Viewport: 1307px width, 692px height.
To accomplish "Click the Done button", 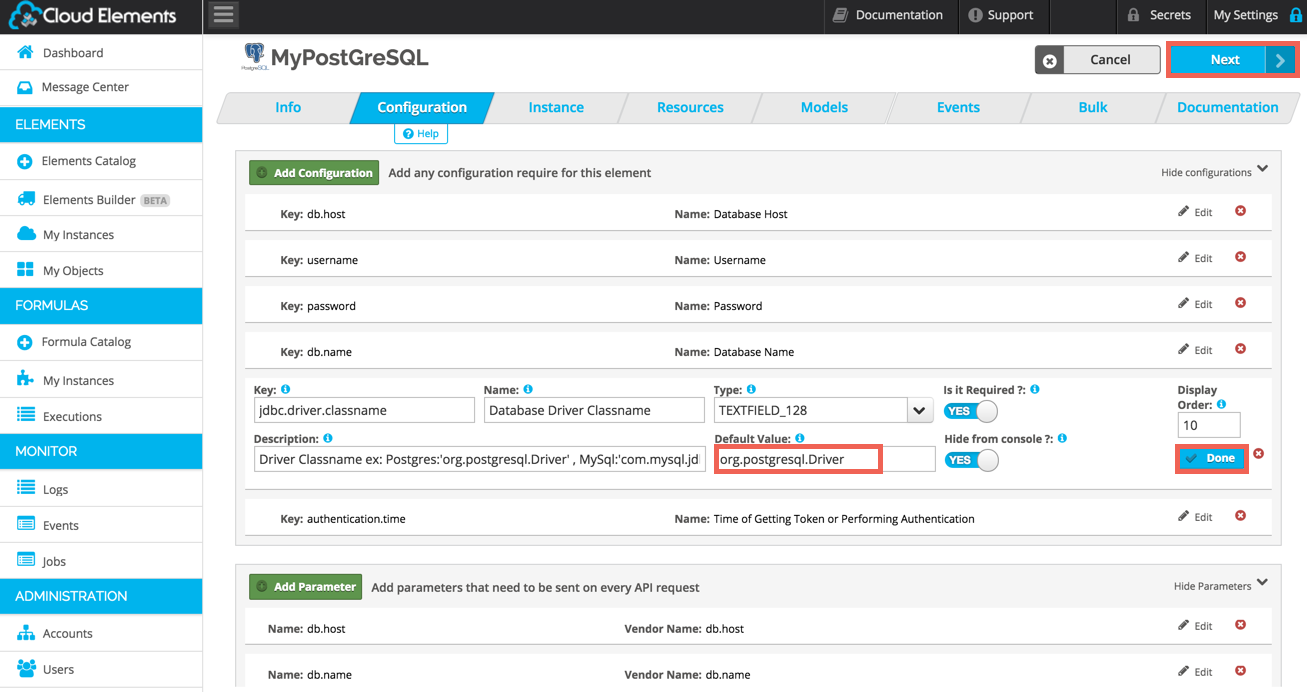I will tap(1211, 458).
